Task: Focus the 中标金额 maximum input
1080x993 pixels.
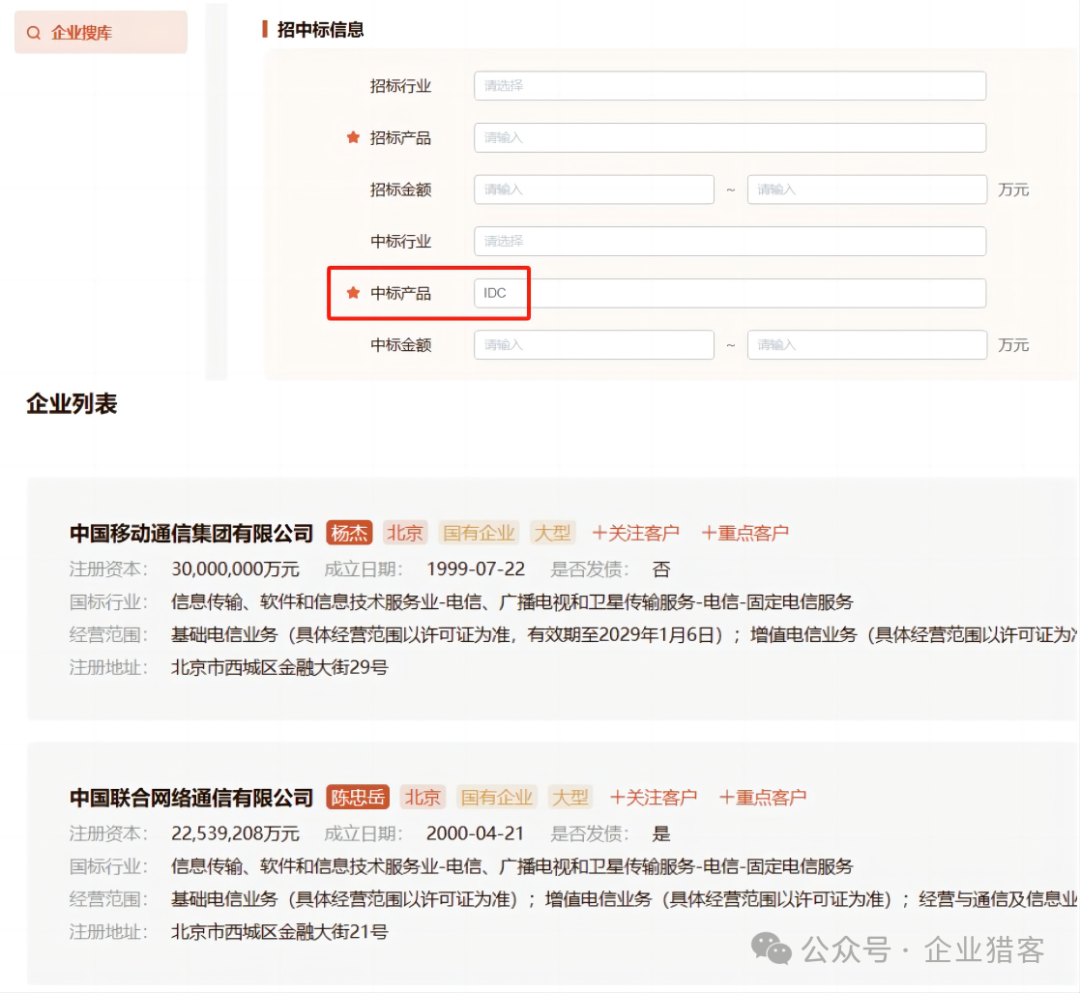Action: (866, 345)
